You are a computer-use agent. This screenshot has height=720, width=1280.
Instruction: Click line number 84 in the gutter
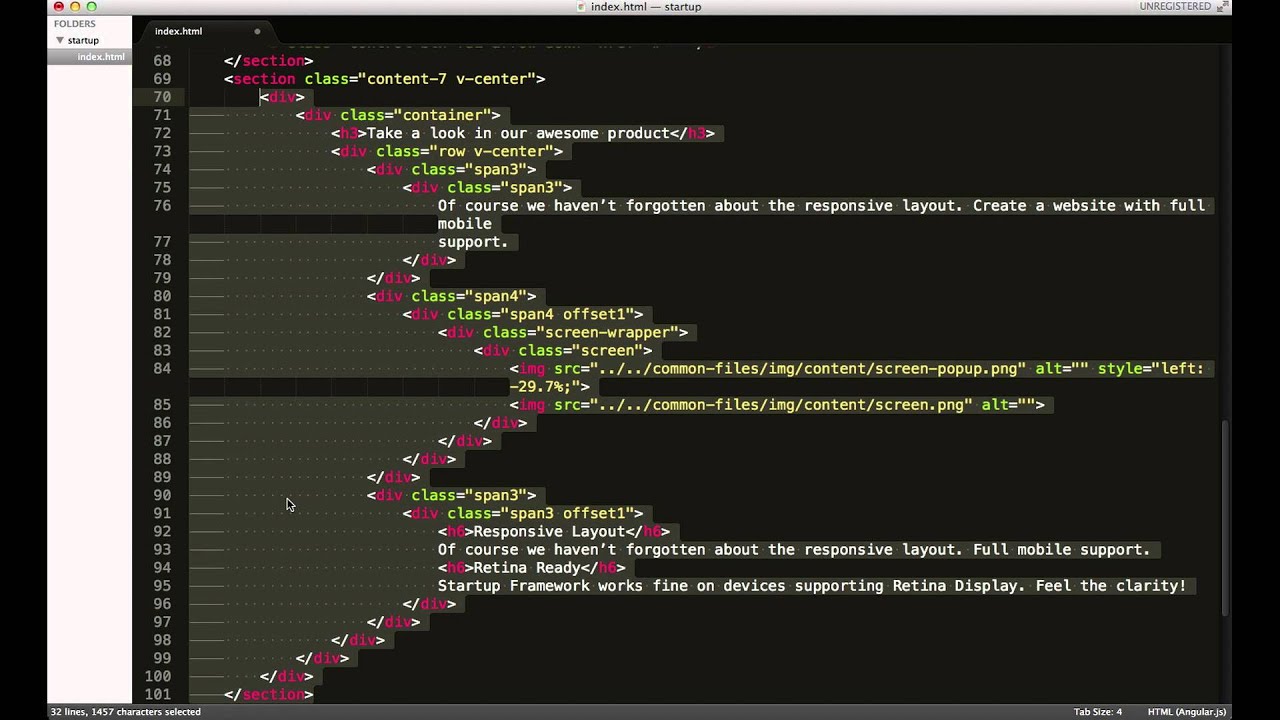[x=162, y=369]
